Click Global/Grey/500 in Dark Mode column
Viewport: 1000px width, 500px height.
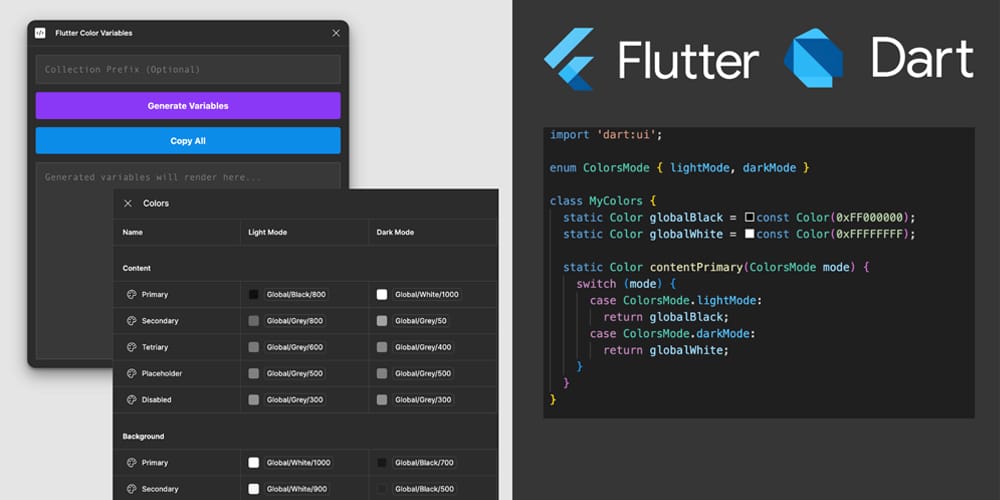tap(423, 373)
